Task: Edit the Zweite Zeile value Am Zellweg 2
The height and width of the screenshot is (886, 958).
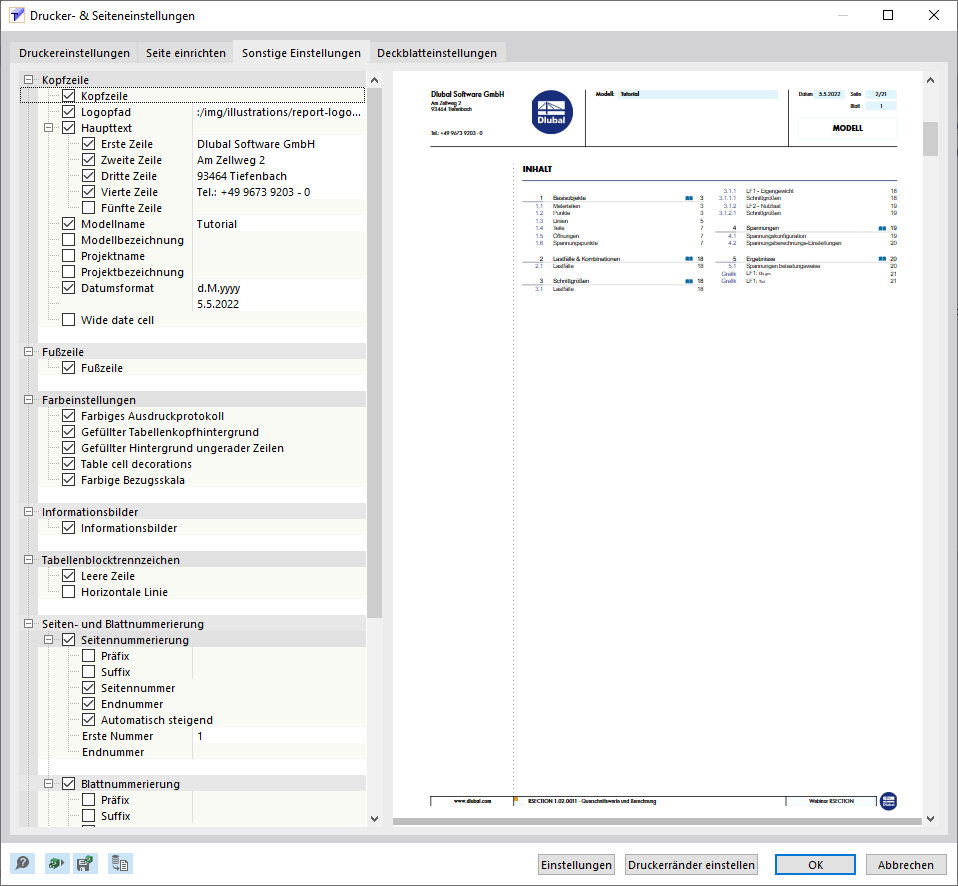Action: 279,160
